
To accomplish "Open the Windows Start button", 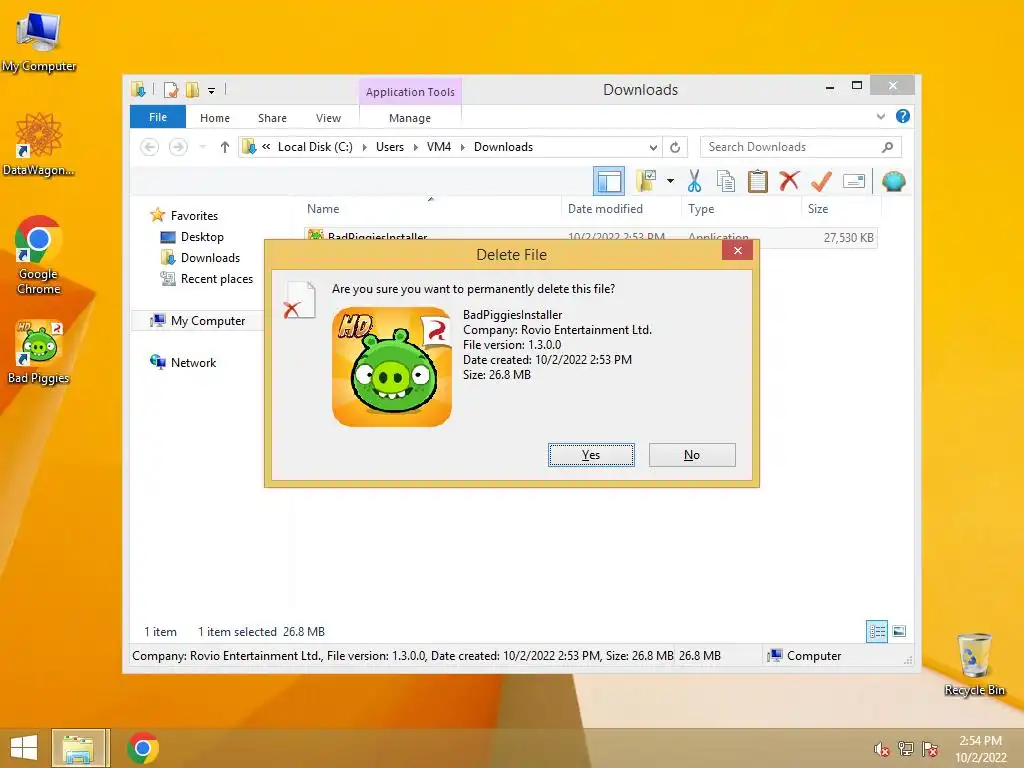I will click(24, 748).
